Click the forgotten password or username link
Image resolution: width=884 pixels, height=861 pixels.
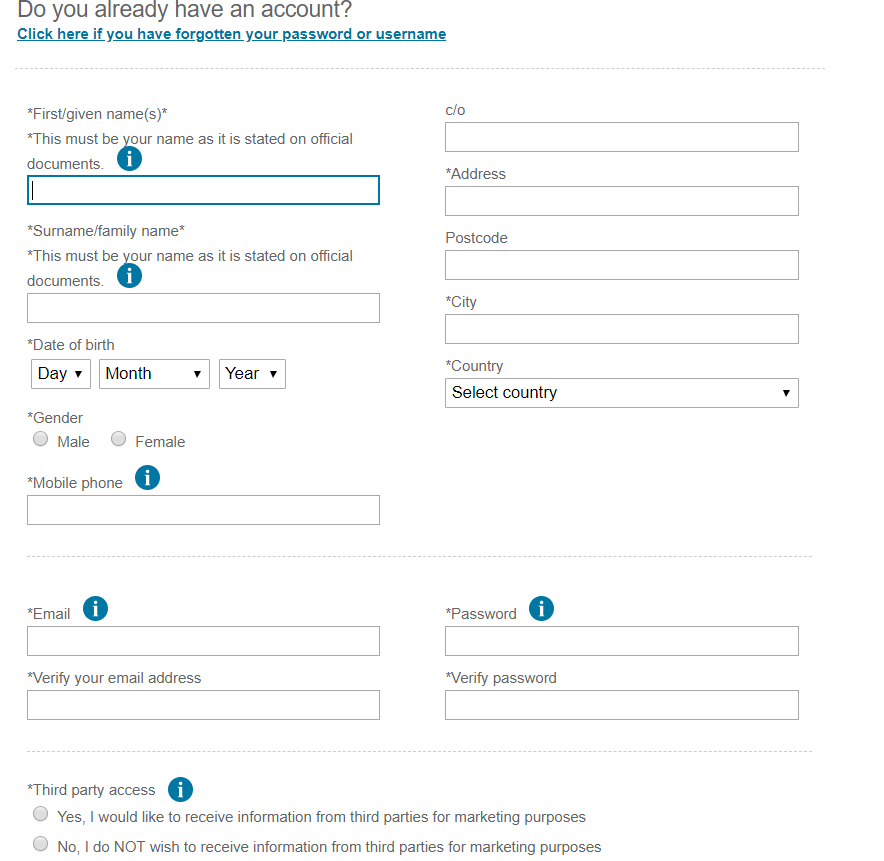[232, 34]
